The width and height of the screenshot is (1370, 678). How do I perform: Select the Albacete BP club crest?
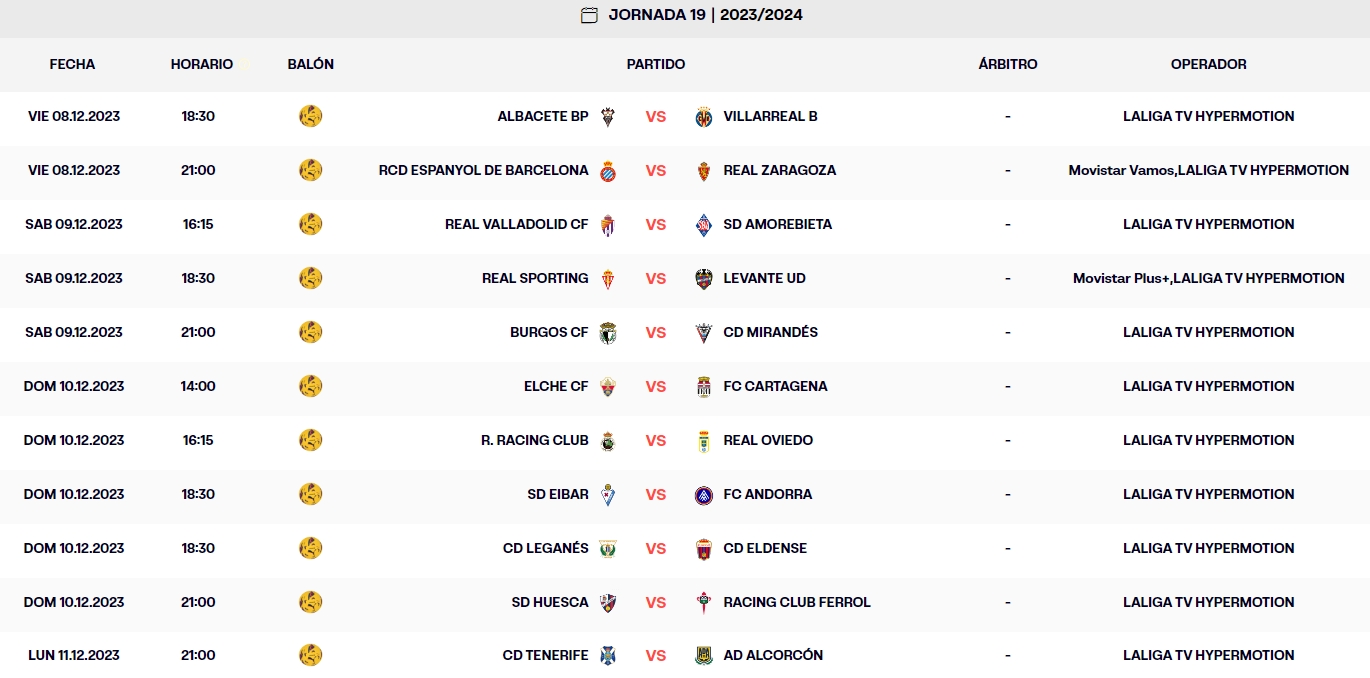coord(610,116)
